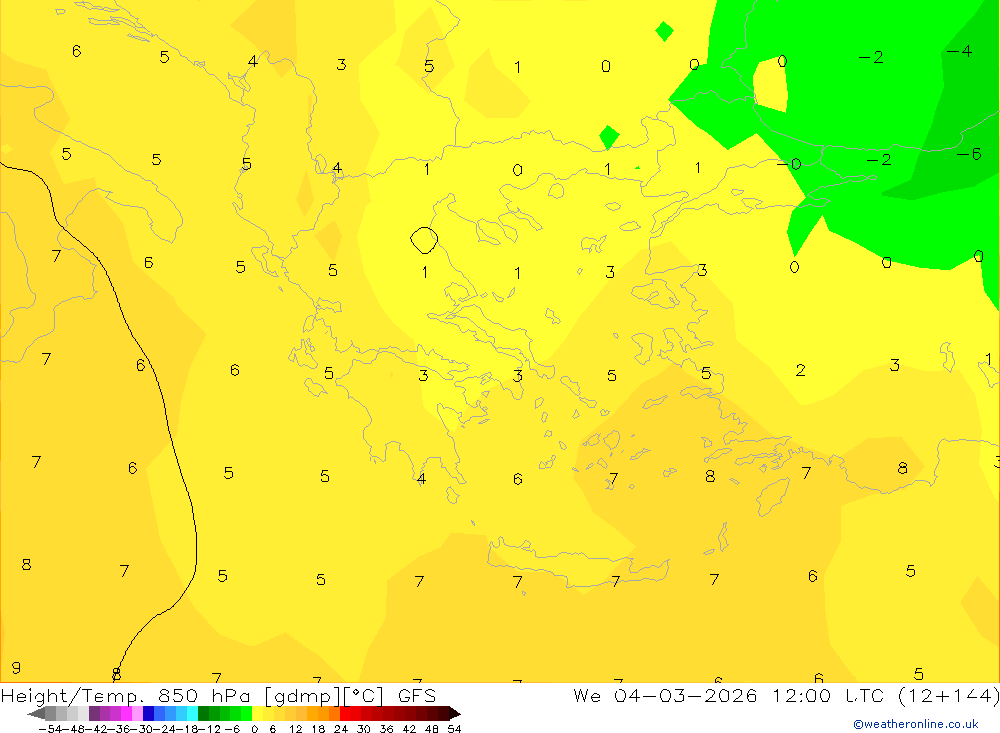The width and height of the screenshot is (1000, 733).
Task: Pick the dark green swatch at legend -12
Action: pos(203,713)
